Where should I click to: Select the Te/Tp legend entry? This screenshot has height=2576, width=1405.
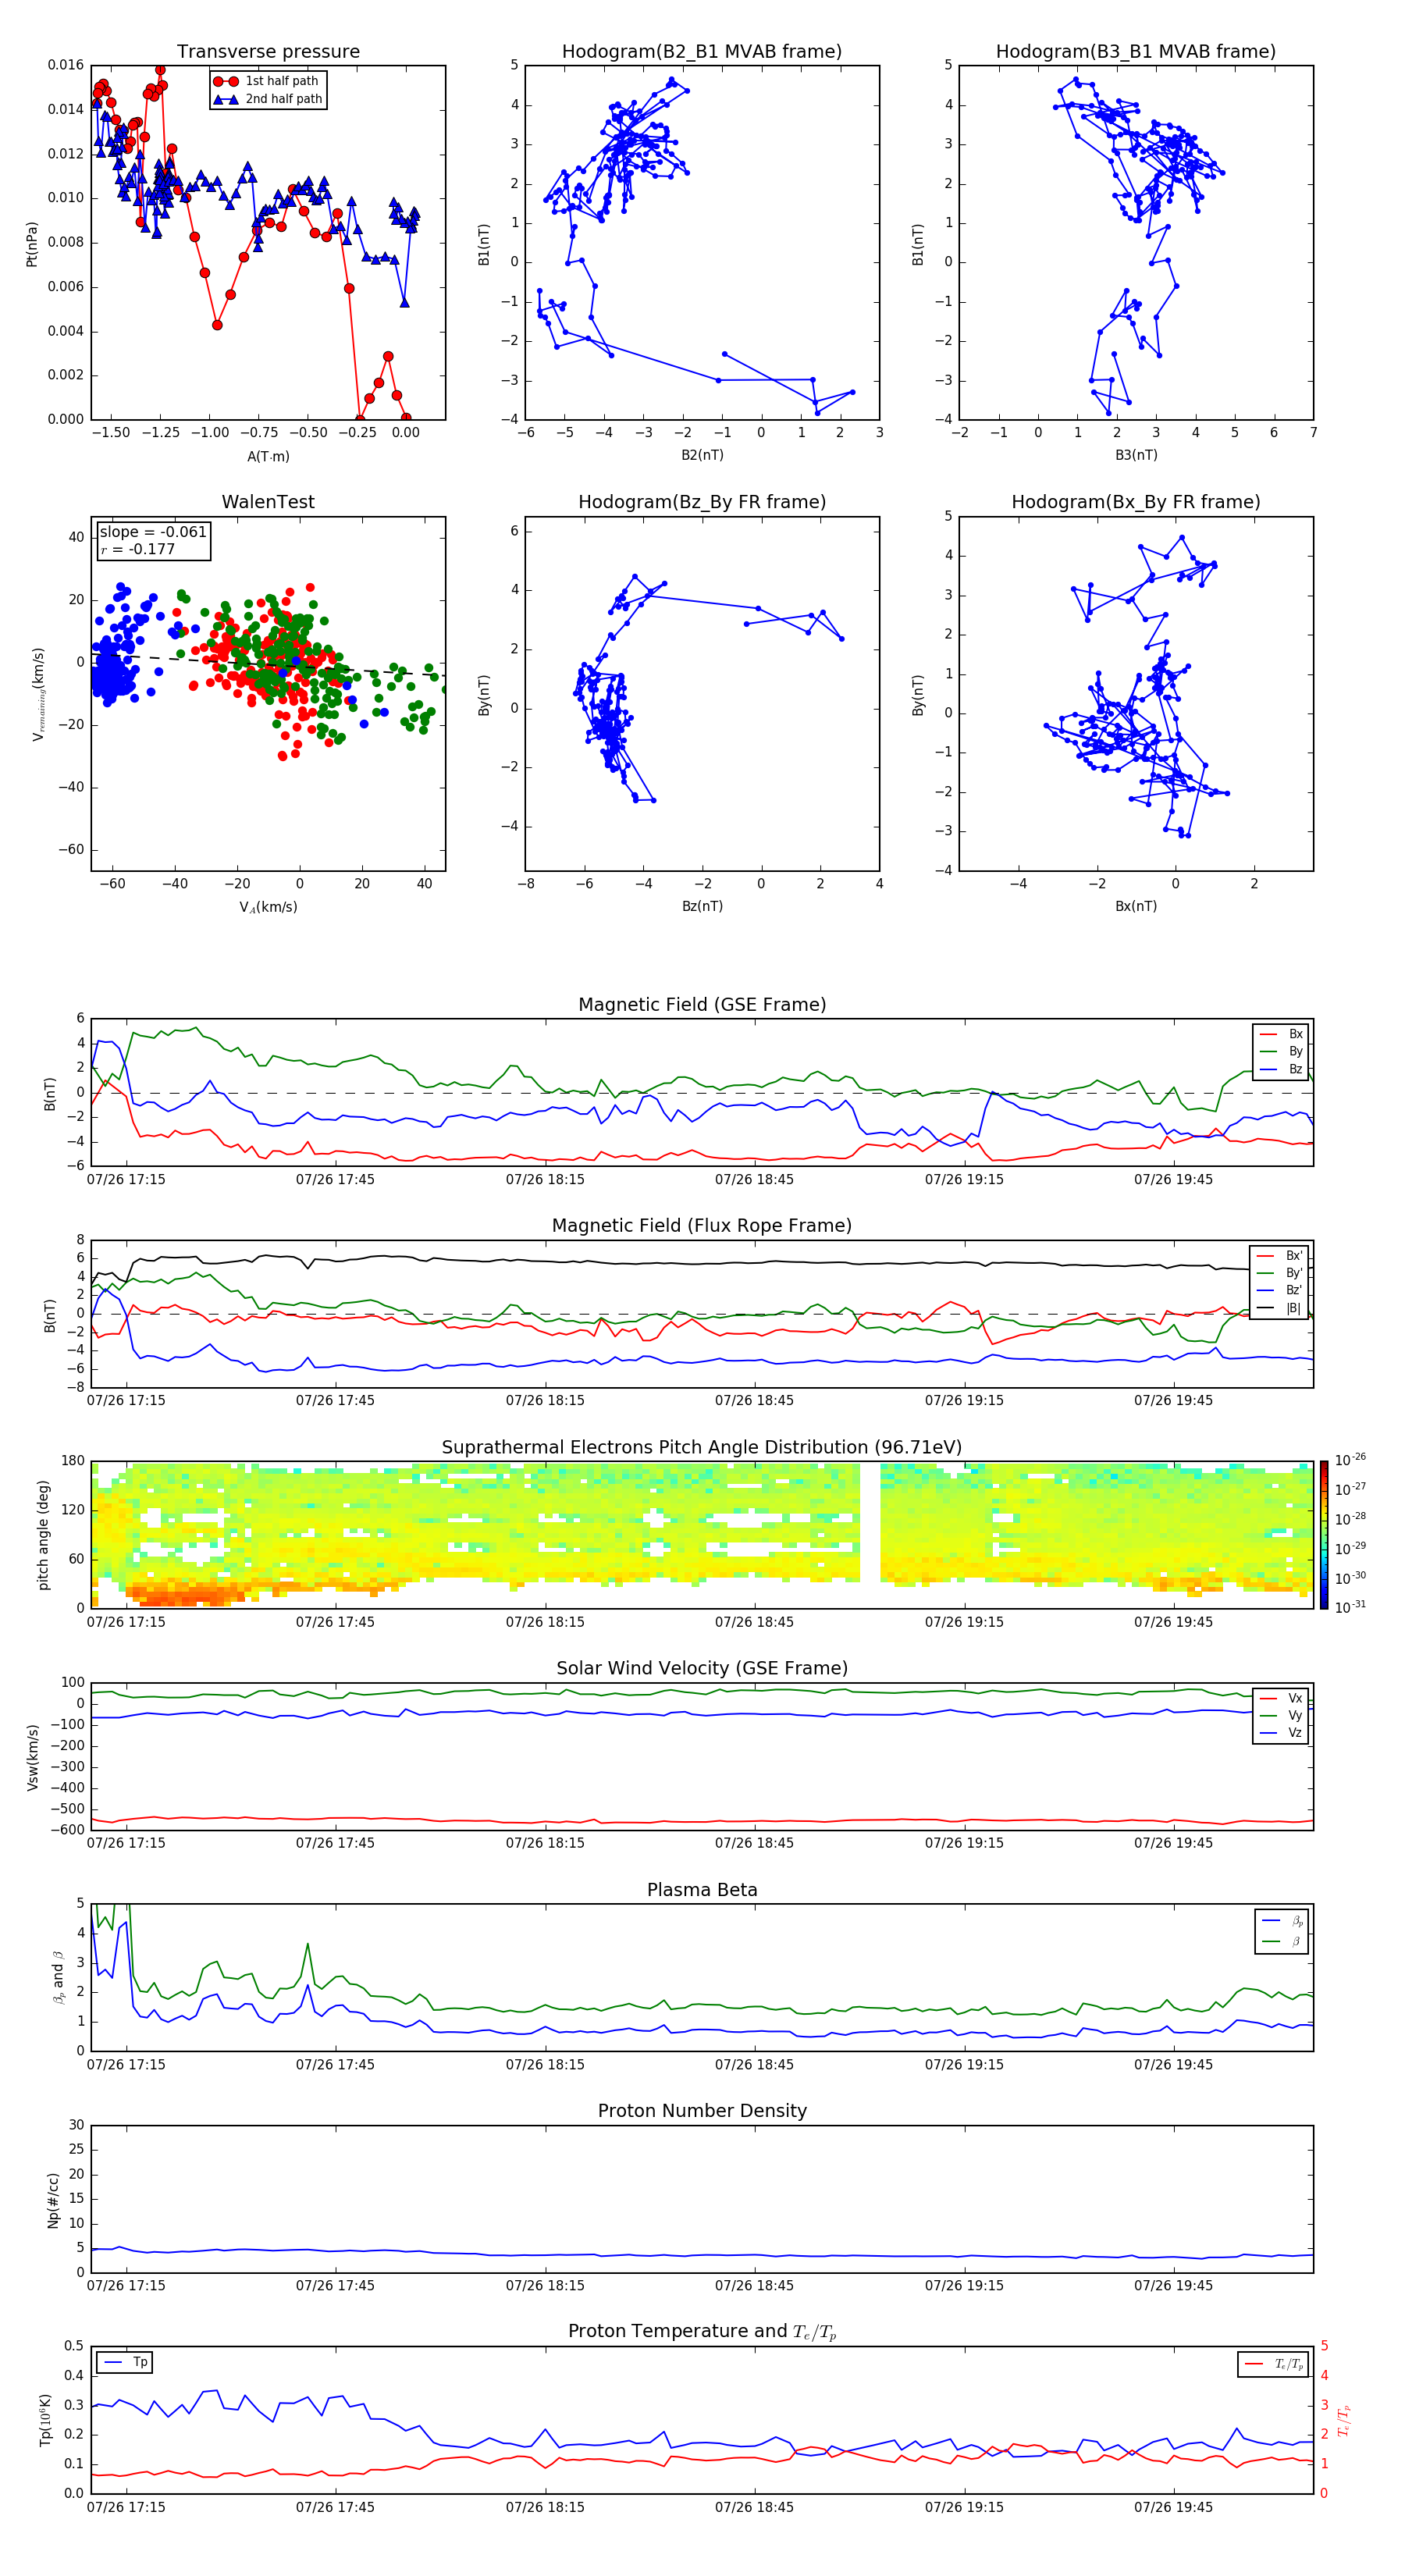tap(1274, 2364)
